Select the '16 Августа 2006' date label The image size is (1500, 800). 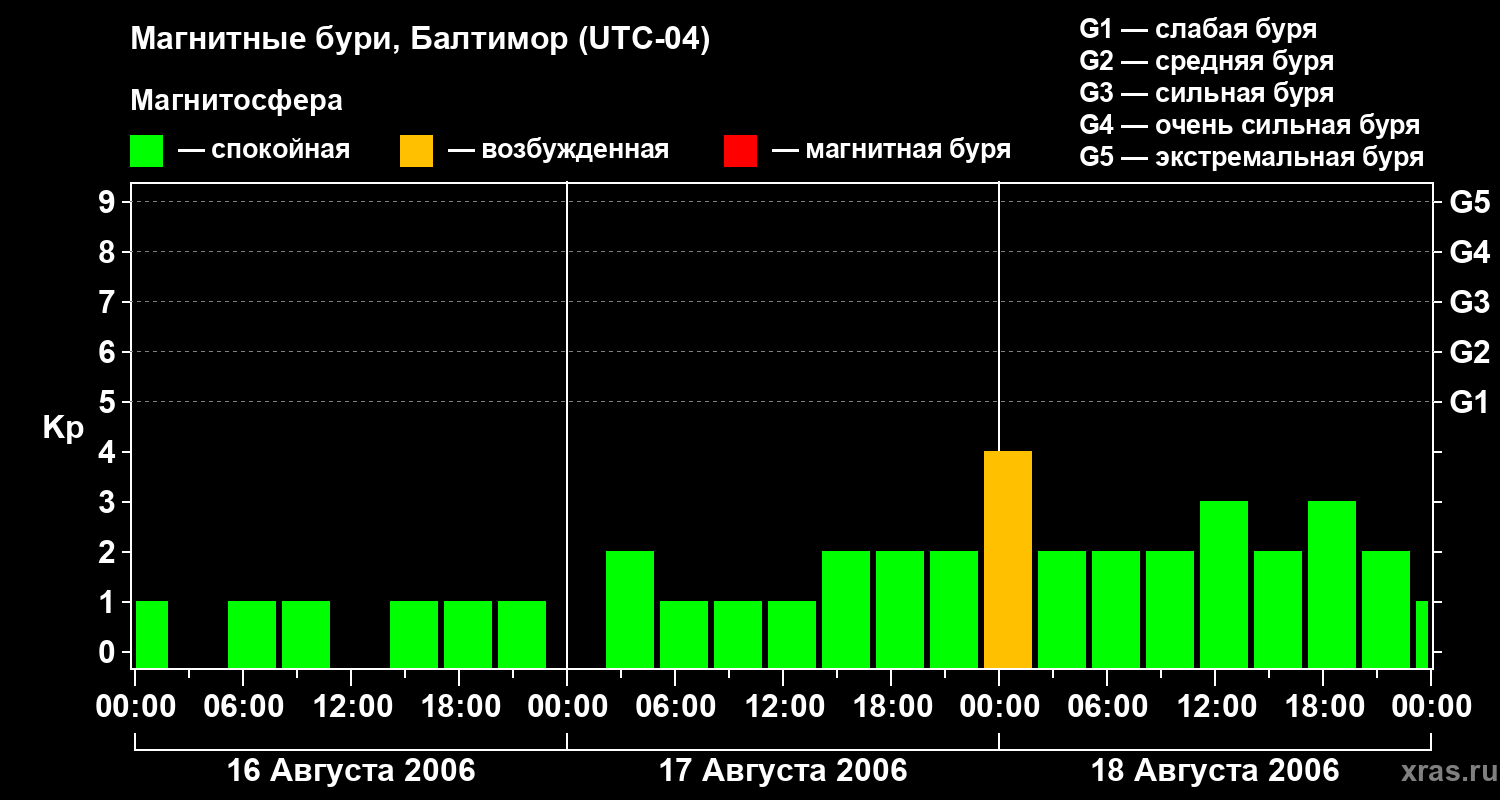350,770
